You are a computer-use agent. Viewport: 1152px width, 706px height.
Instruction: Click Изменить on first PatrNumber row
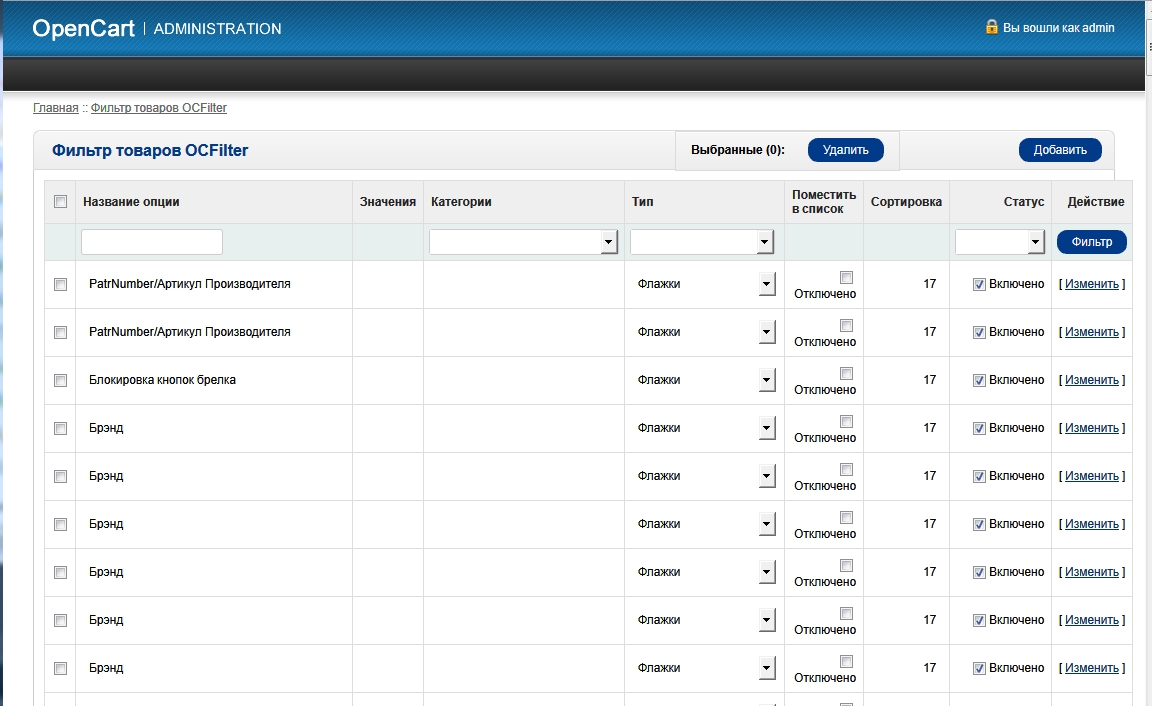[x=1092, y=284]
